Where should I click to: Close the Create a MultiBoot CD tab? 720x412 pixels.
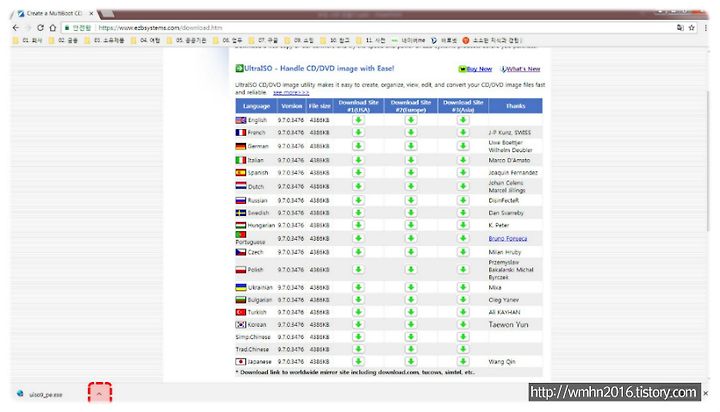click(91, 13)
